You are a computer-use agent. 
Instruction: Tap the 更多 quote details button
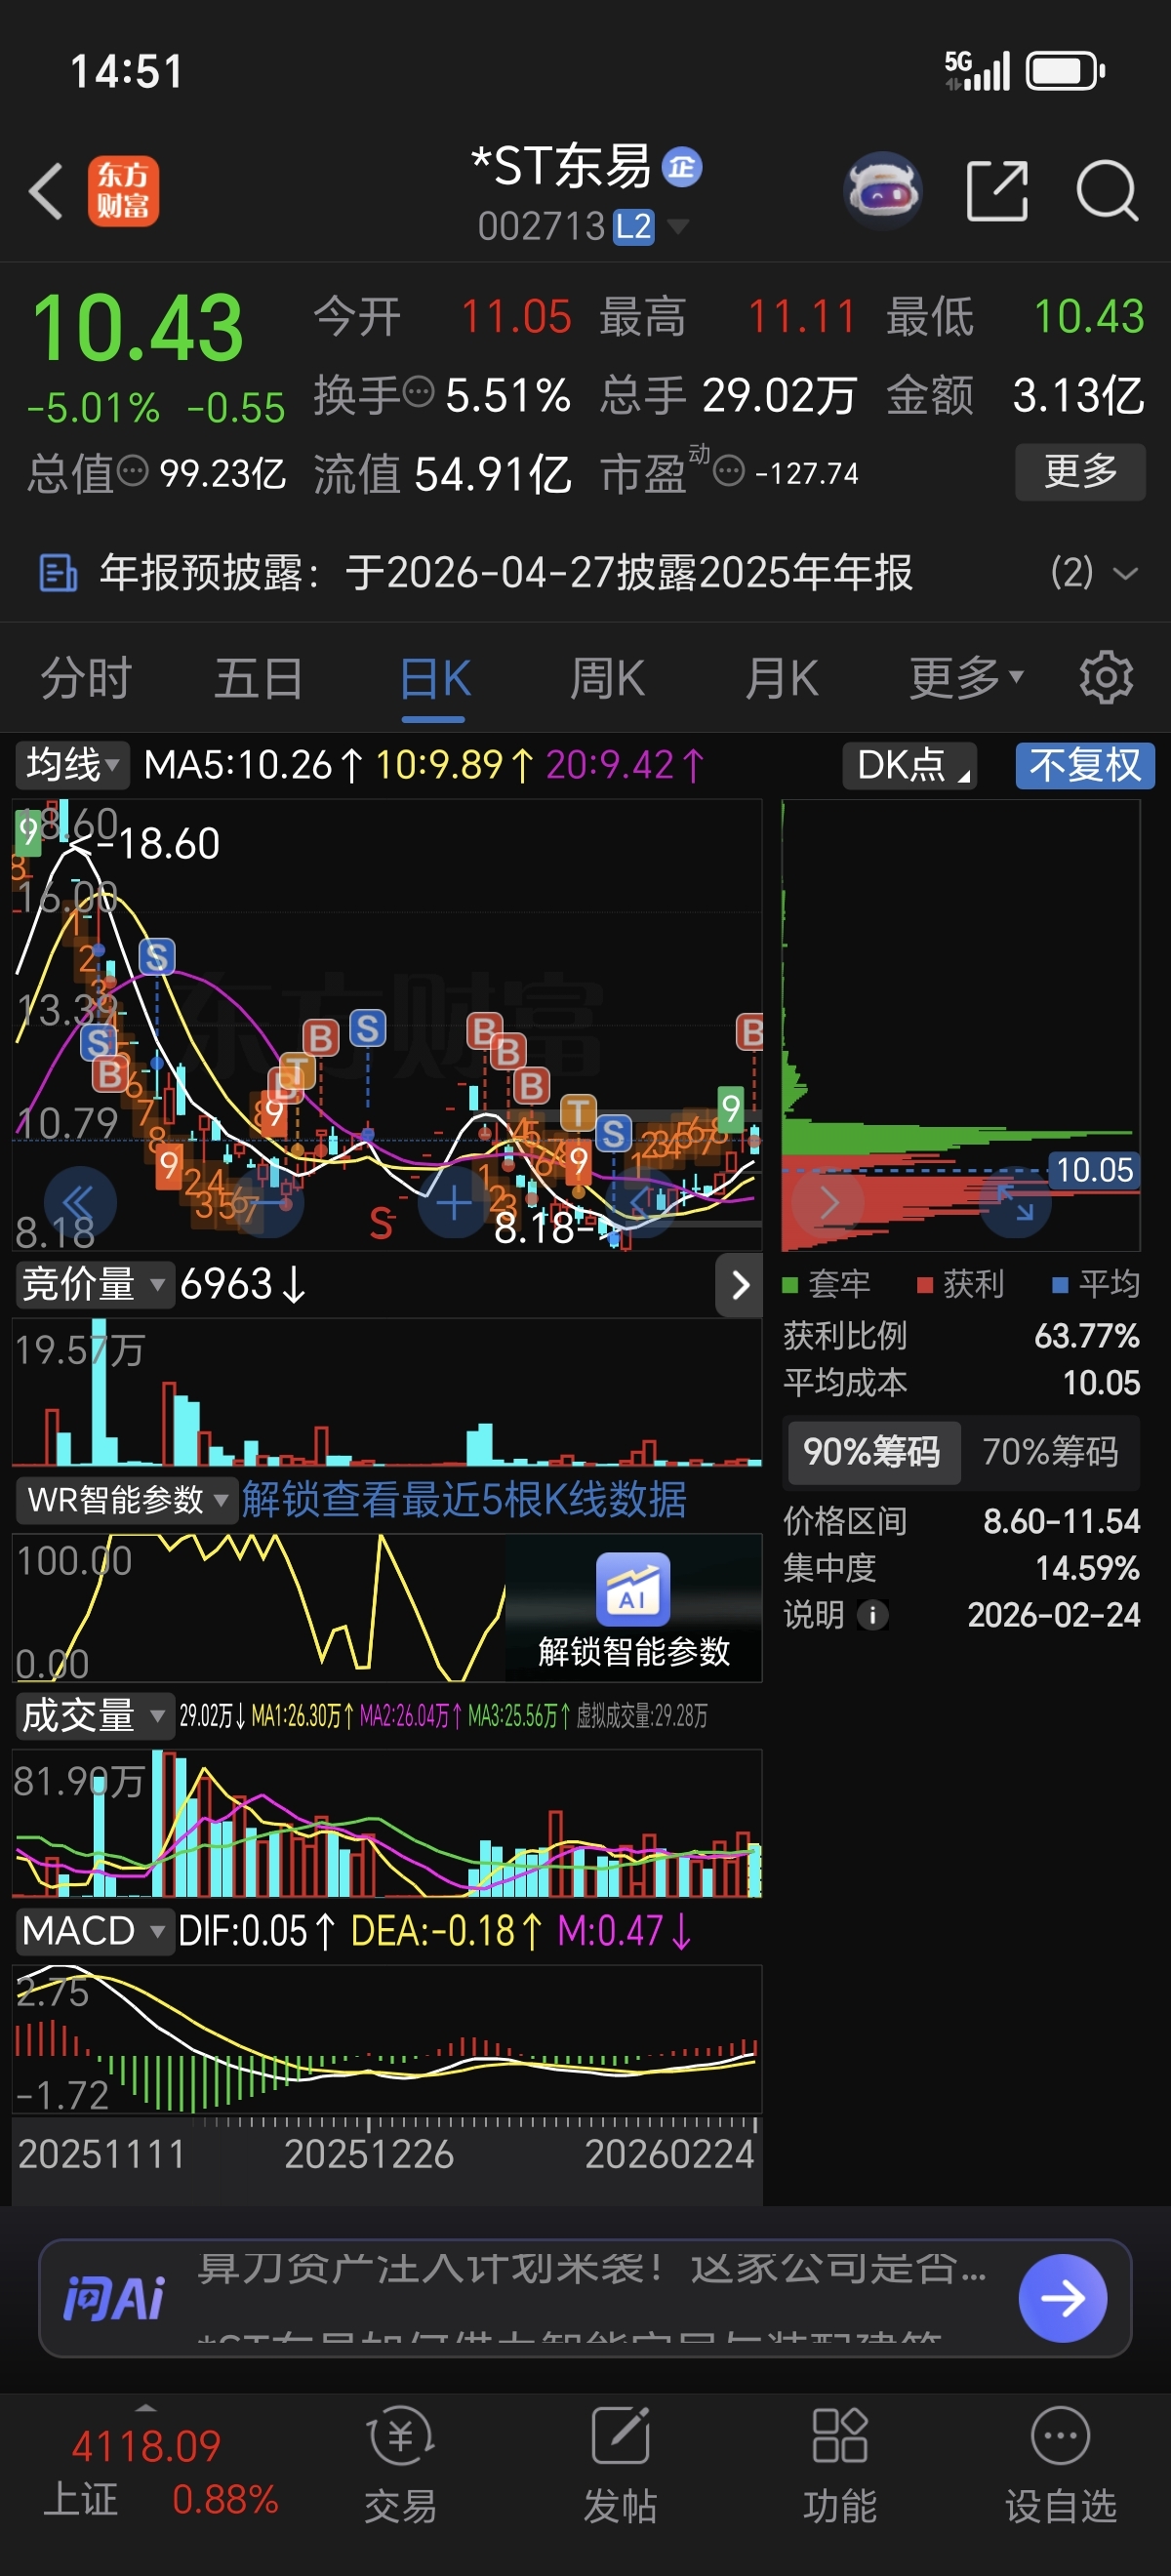1080,471
